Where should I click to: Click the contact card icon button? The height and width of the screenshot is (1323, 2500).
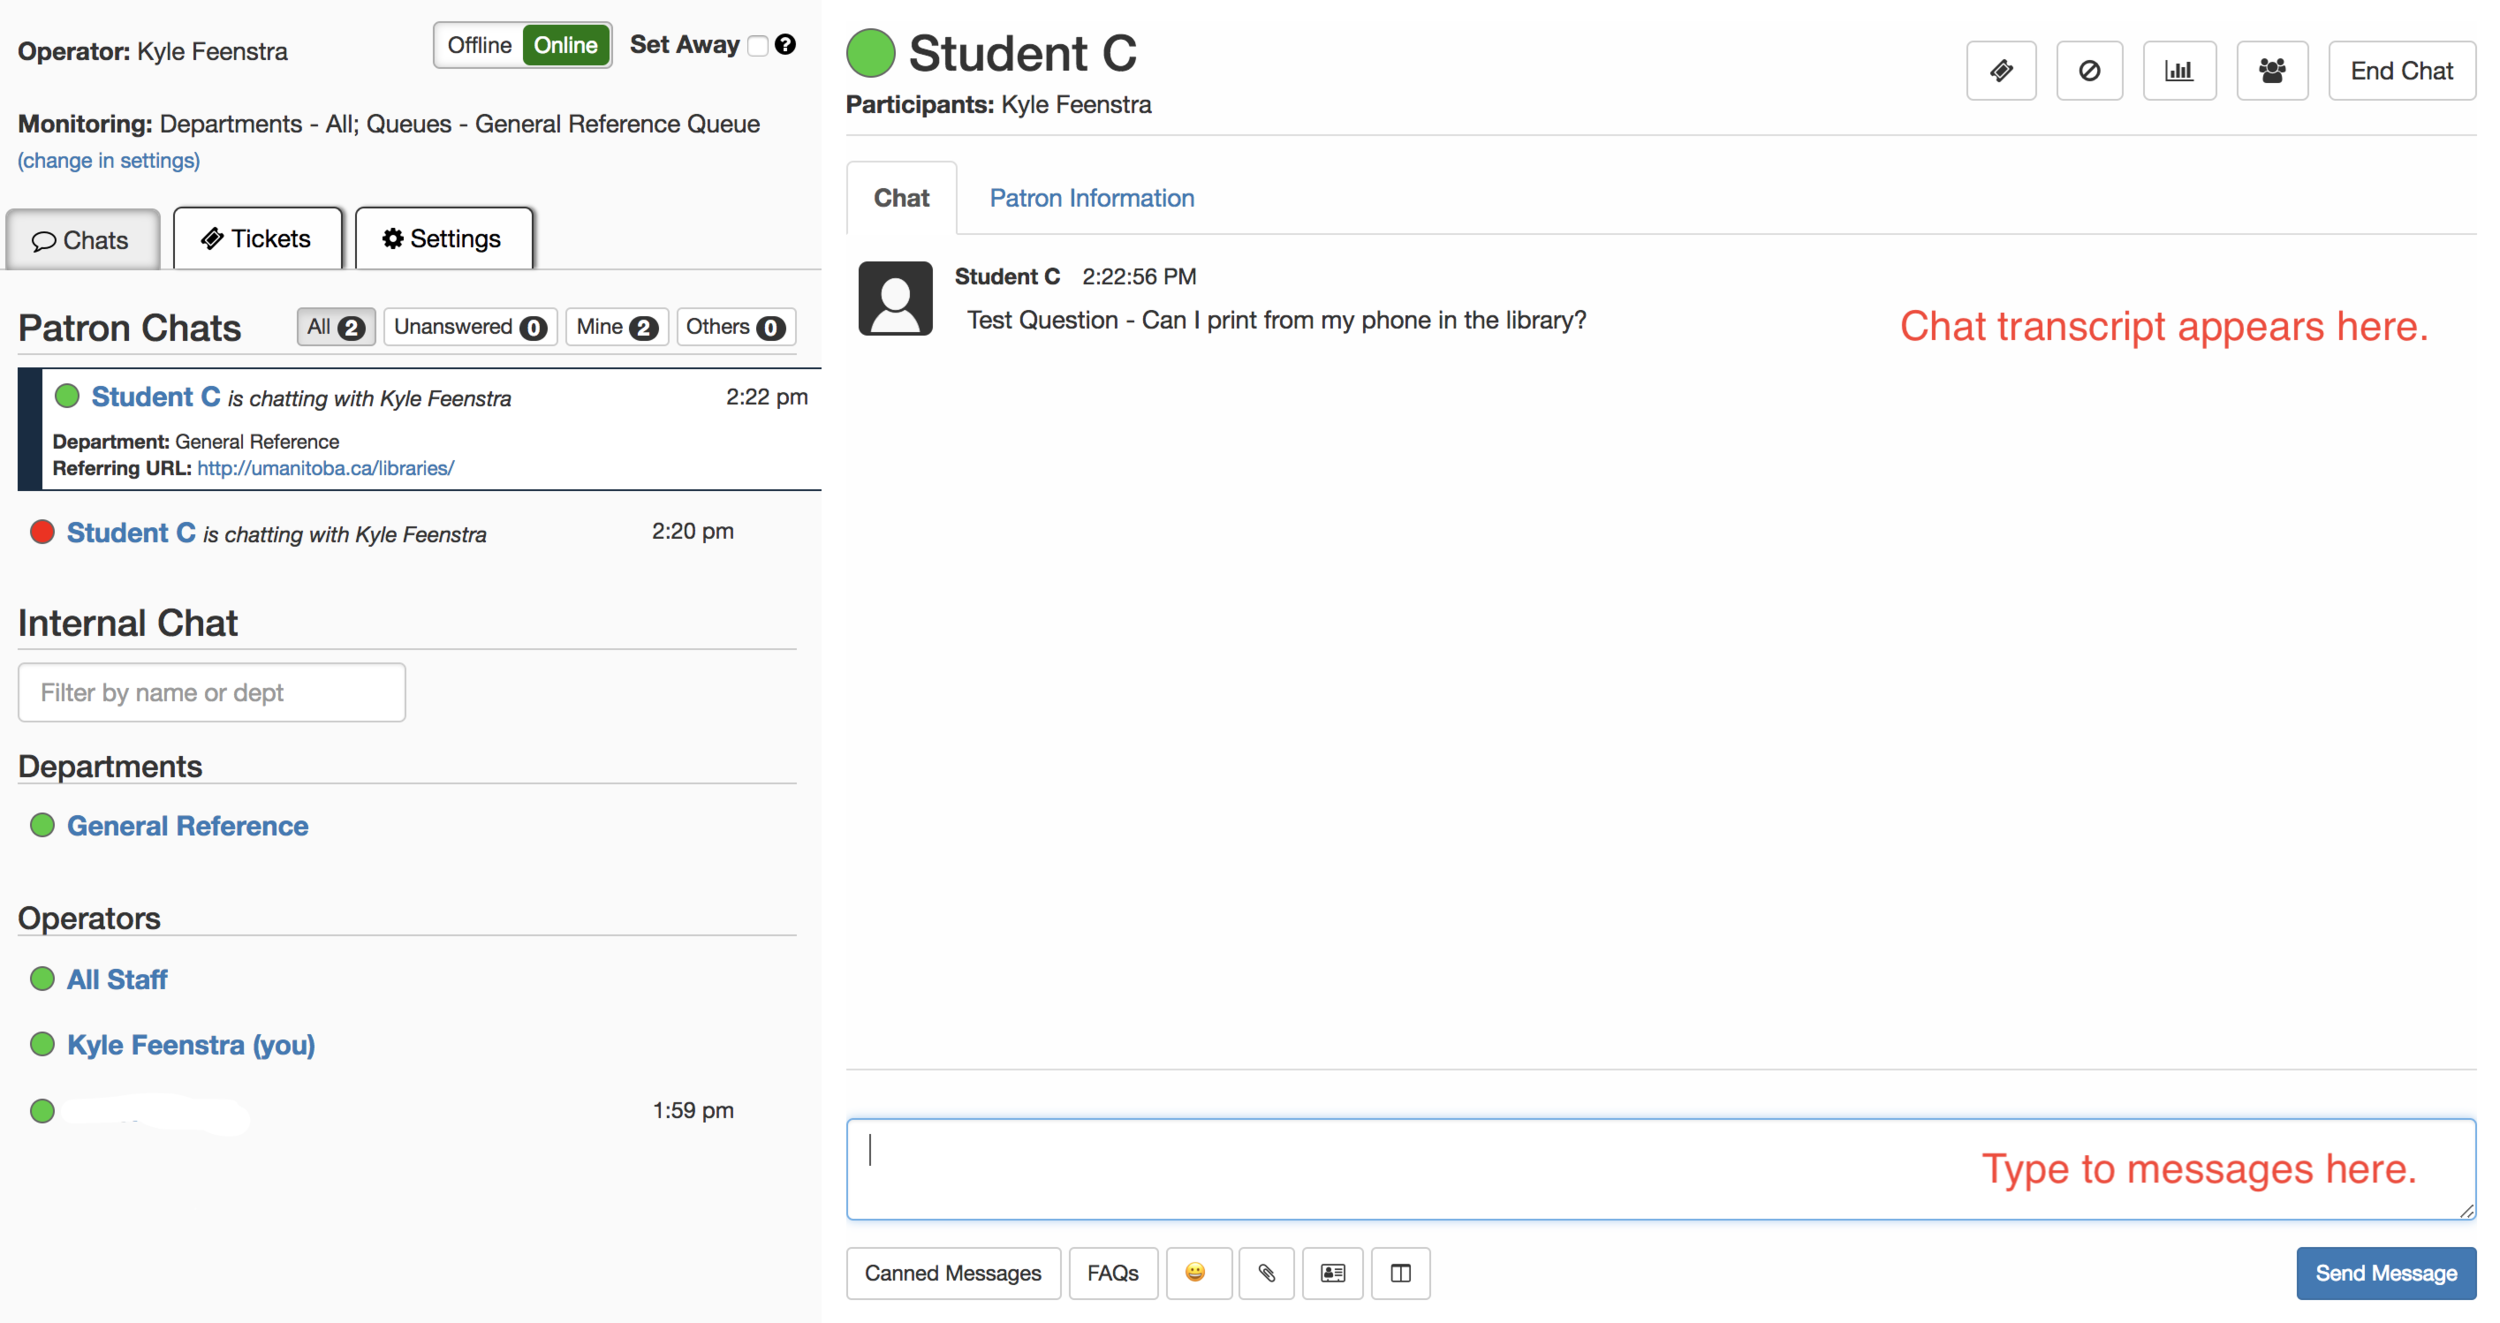pos(1332,1272)
